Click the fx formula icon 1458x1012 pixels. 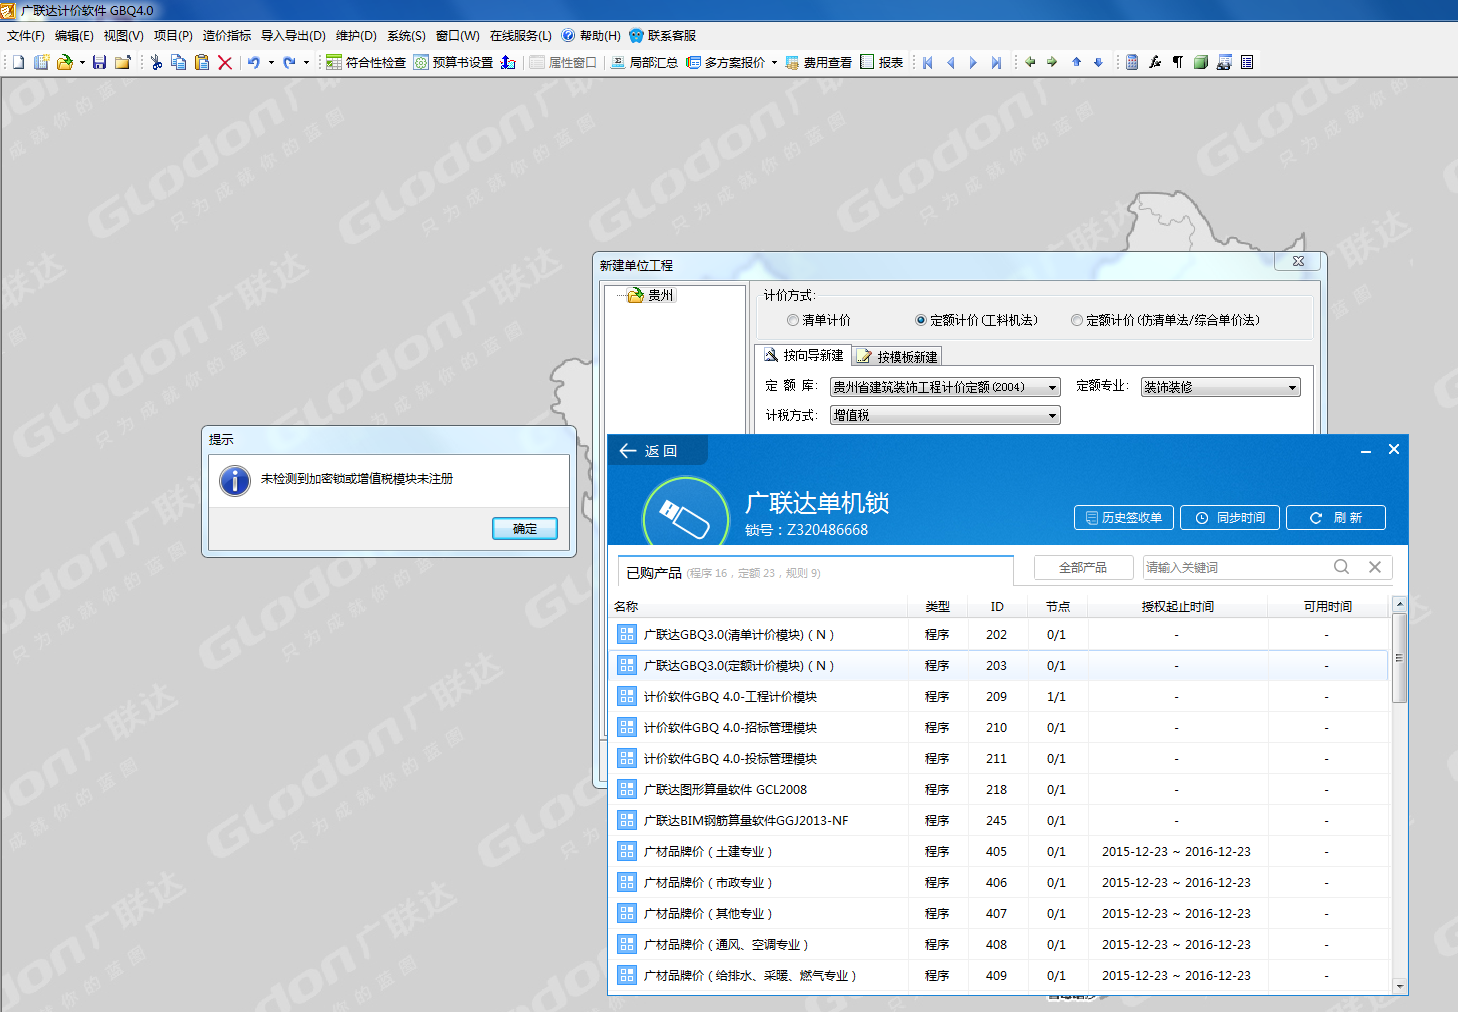click(x=1155, y=62)
